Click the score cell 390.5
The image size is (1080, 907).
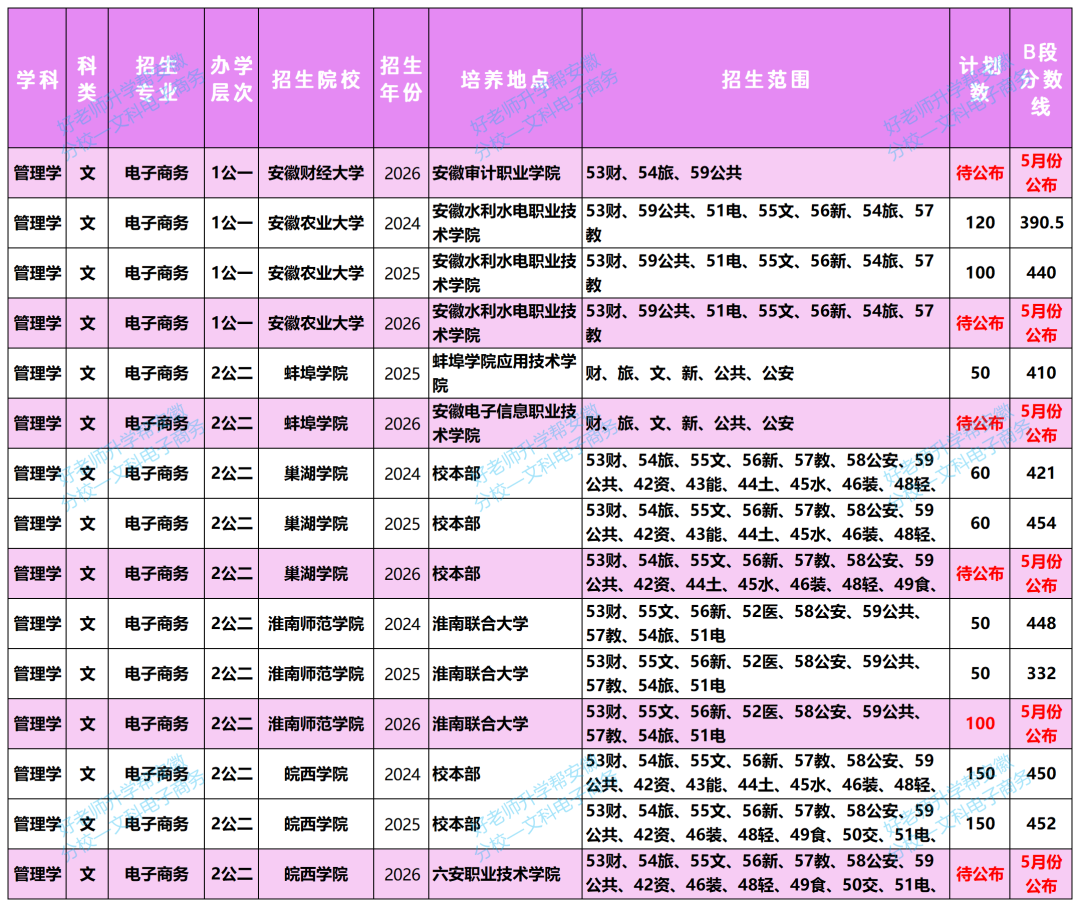click(x=1041, y=222)
